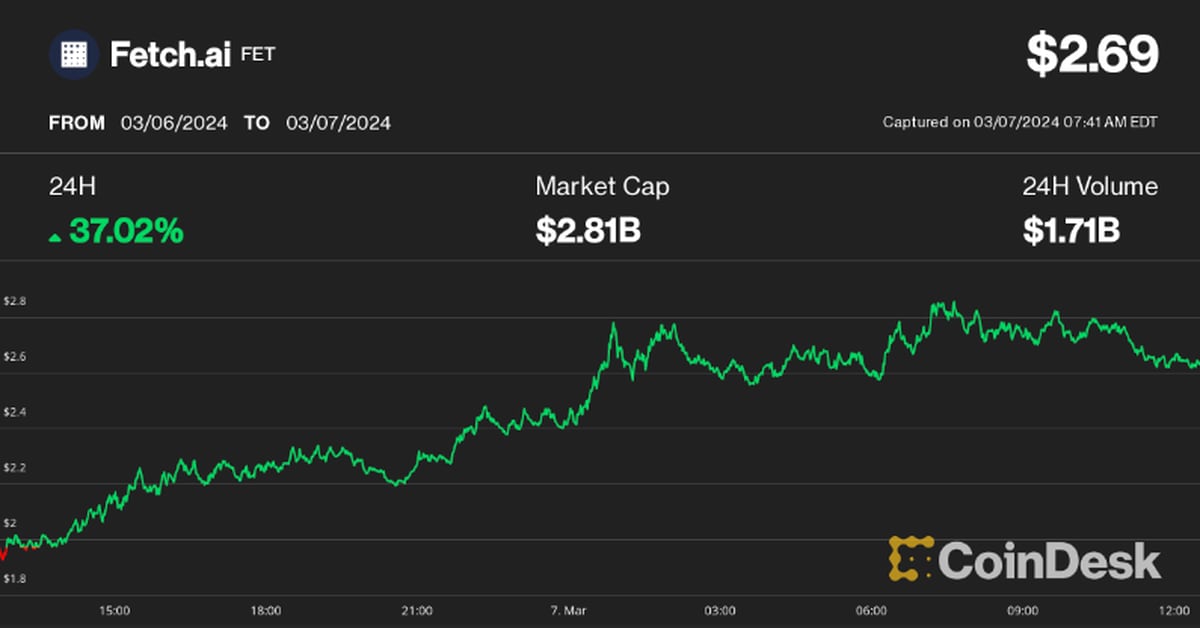
Task: Select the 03/07/2024 TO date
Action: click(x=338, y=123)
